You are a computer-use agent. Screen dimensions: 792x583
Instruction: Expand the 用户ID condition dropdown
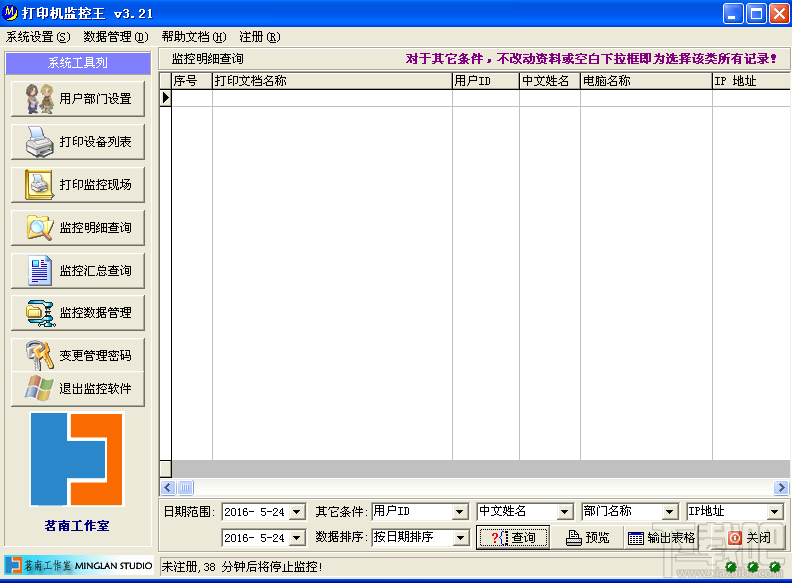click(x=459, y=512)
